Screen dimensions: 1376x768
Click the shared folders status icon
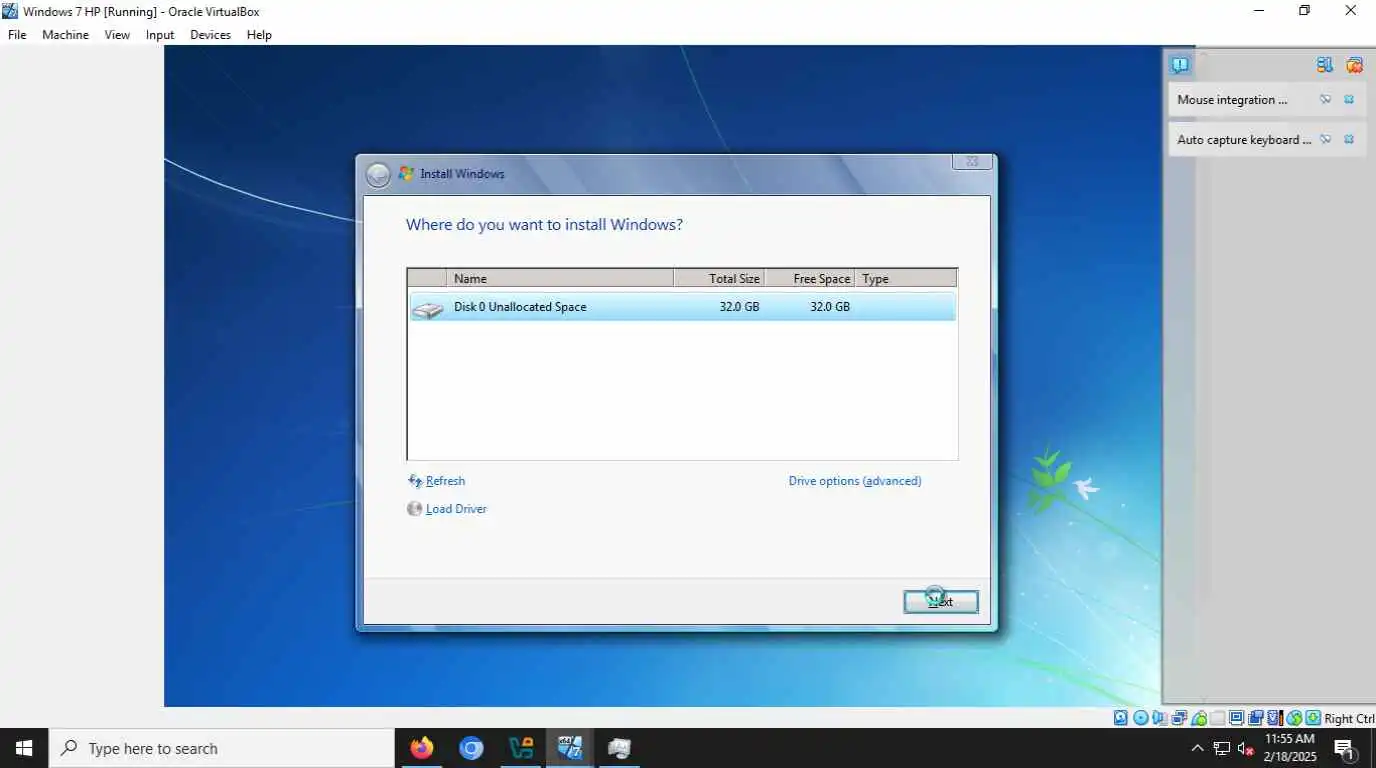(x=1217, y=718)
